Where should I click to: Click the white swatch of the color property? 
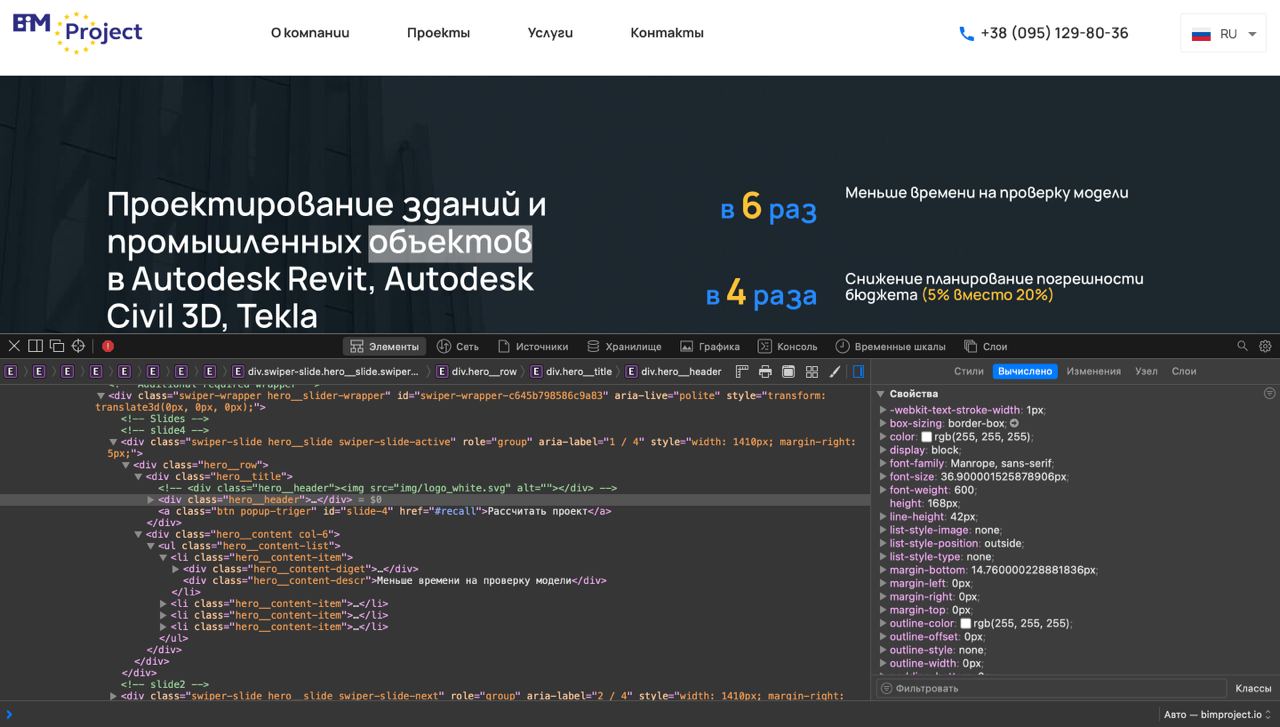[x=926, y=437]
